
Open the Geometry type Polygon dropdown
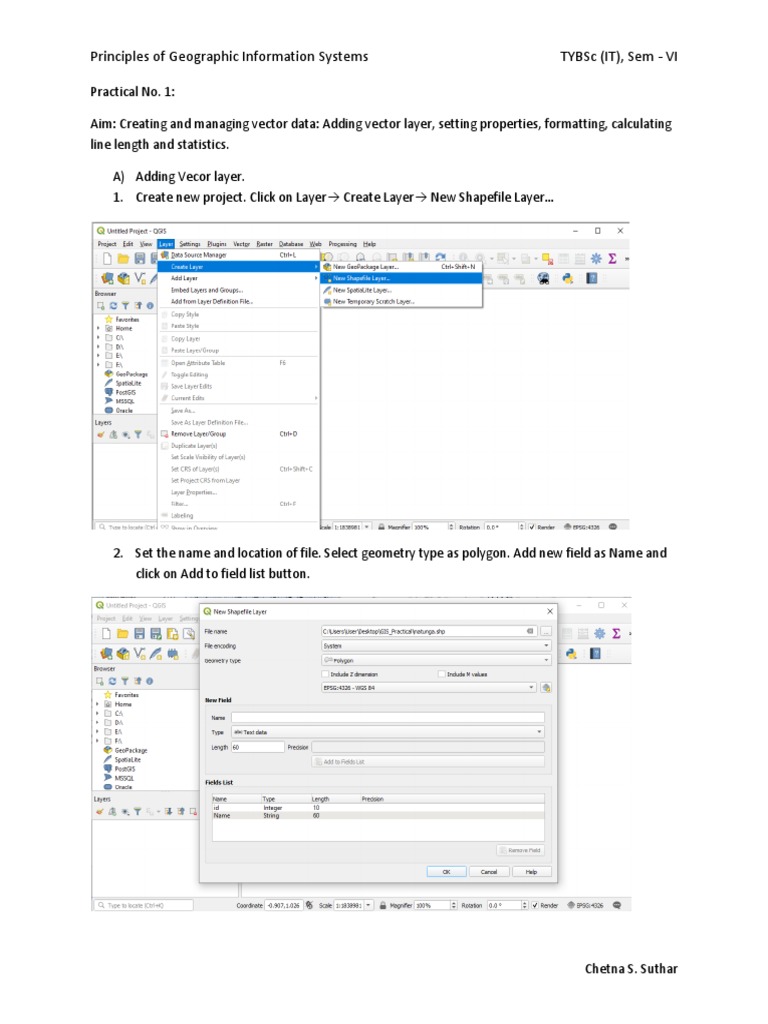(x=435, y=660)
